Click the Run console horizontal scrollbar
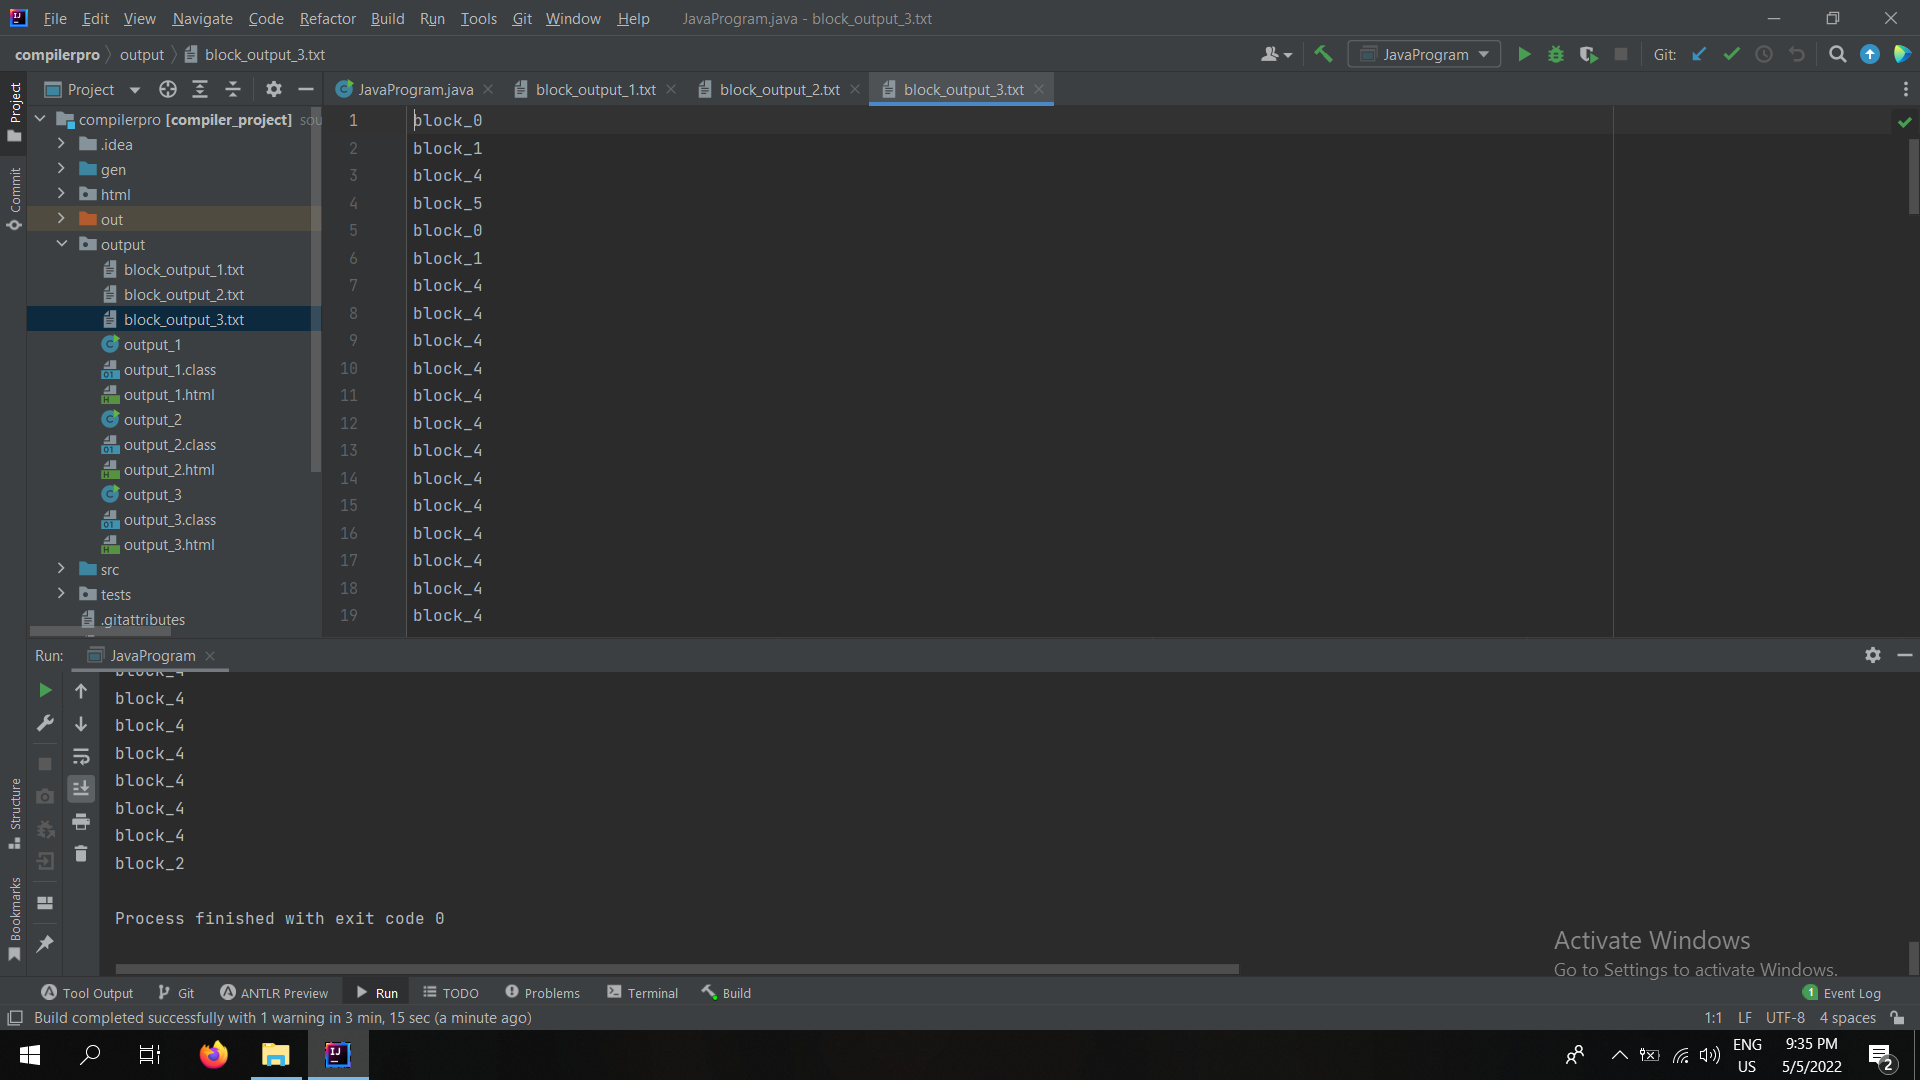 (x=676, y=969)
